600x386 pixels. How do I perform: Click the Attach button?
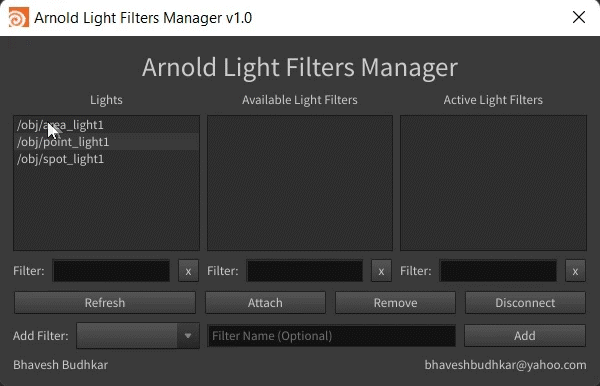[x=265, y=303]
